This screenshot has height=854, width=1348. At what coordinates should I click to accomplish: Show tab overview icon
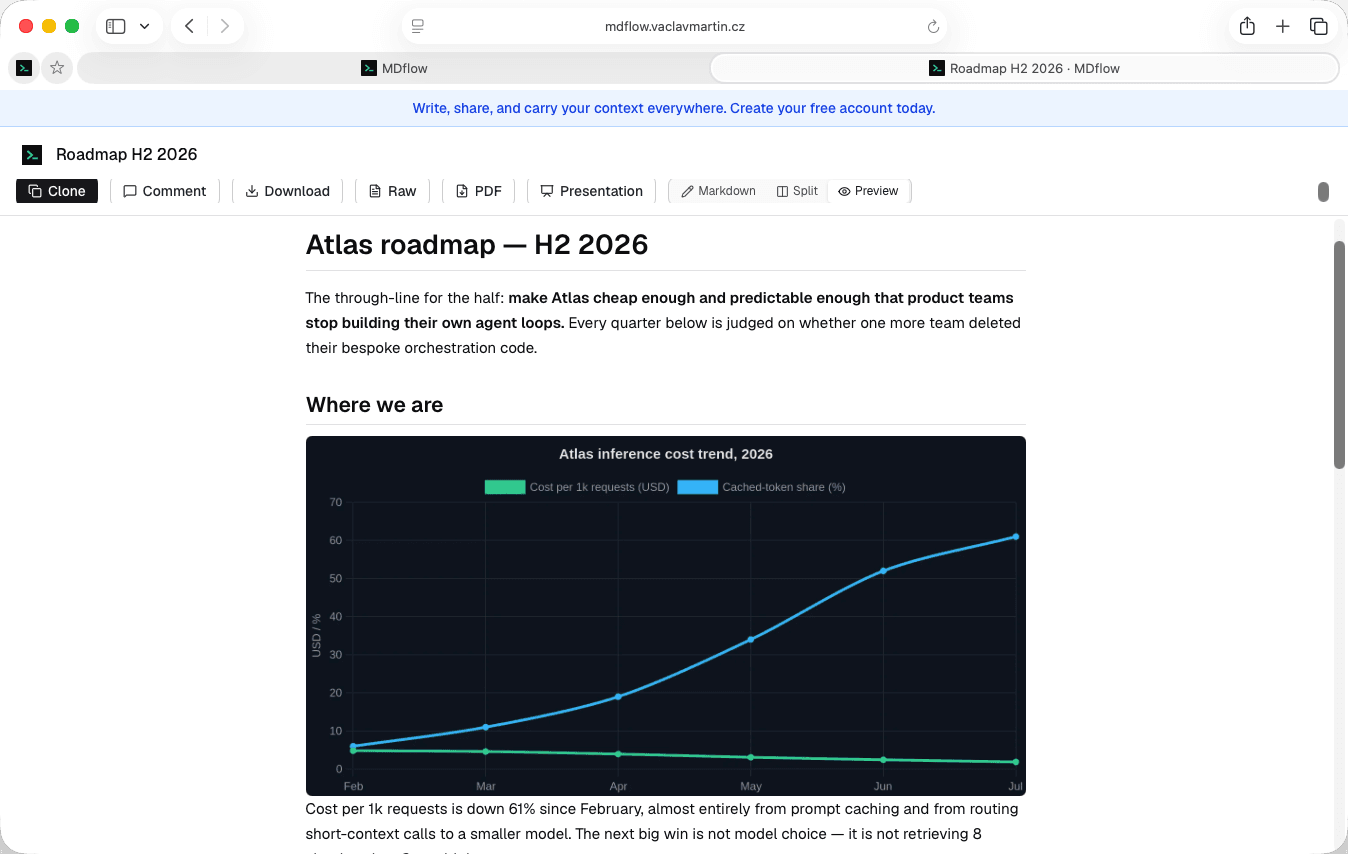coord(1319,26)
